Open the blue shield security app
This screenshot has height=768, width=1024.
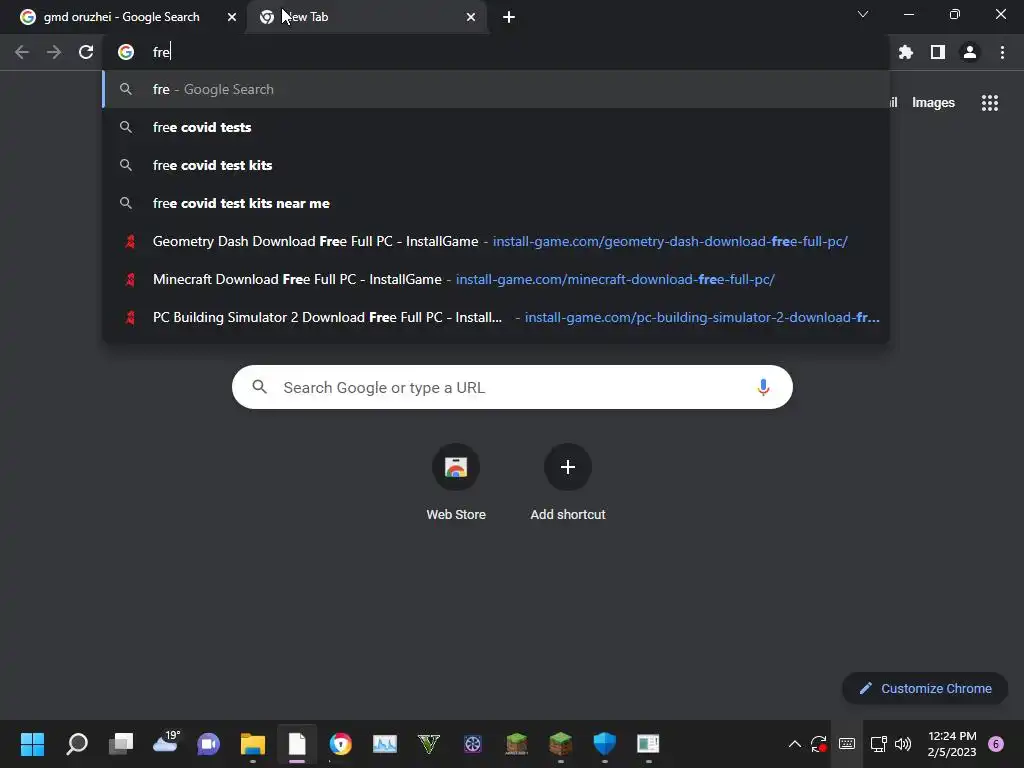pyautogui.click(x=605, y=744)
